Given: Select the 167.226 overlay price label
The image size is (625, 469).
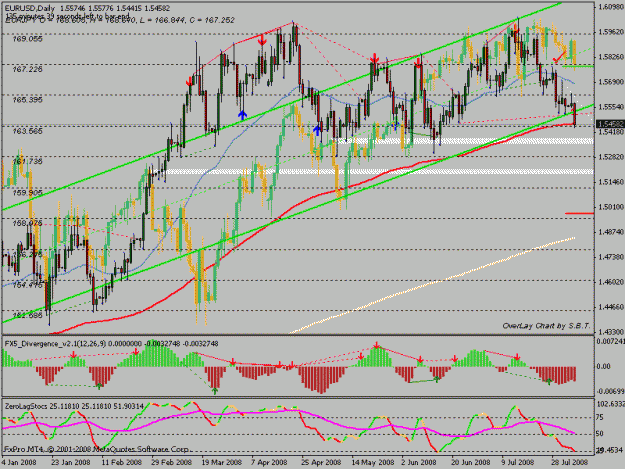Looking at the screenshot, I should click(28, 69).
